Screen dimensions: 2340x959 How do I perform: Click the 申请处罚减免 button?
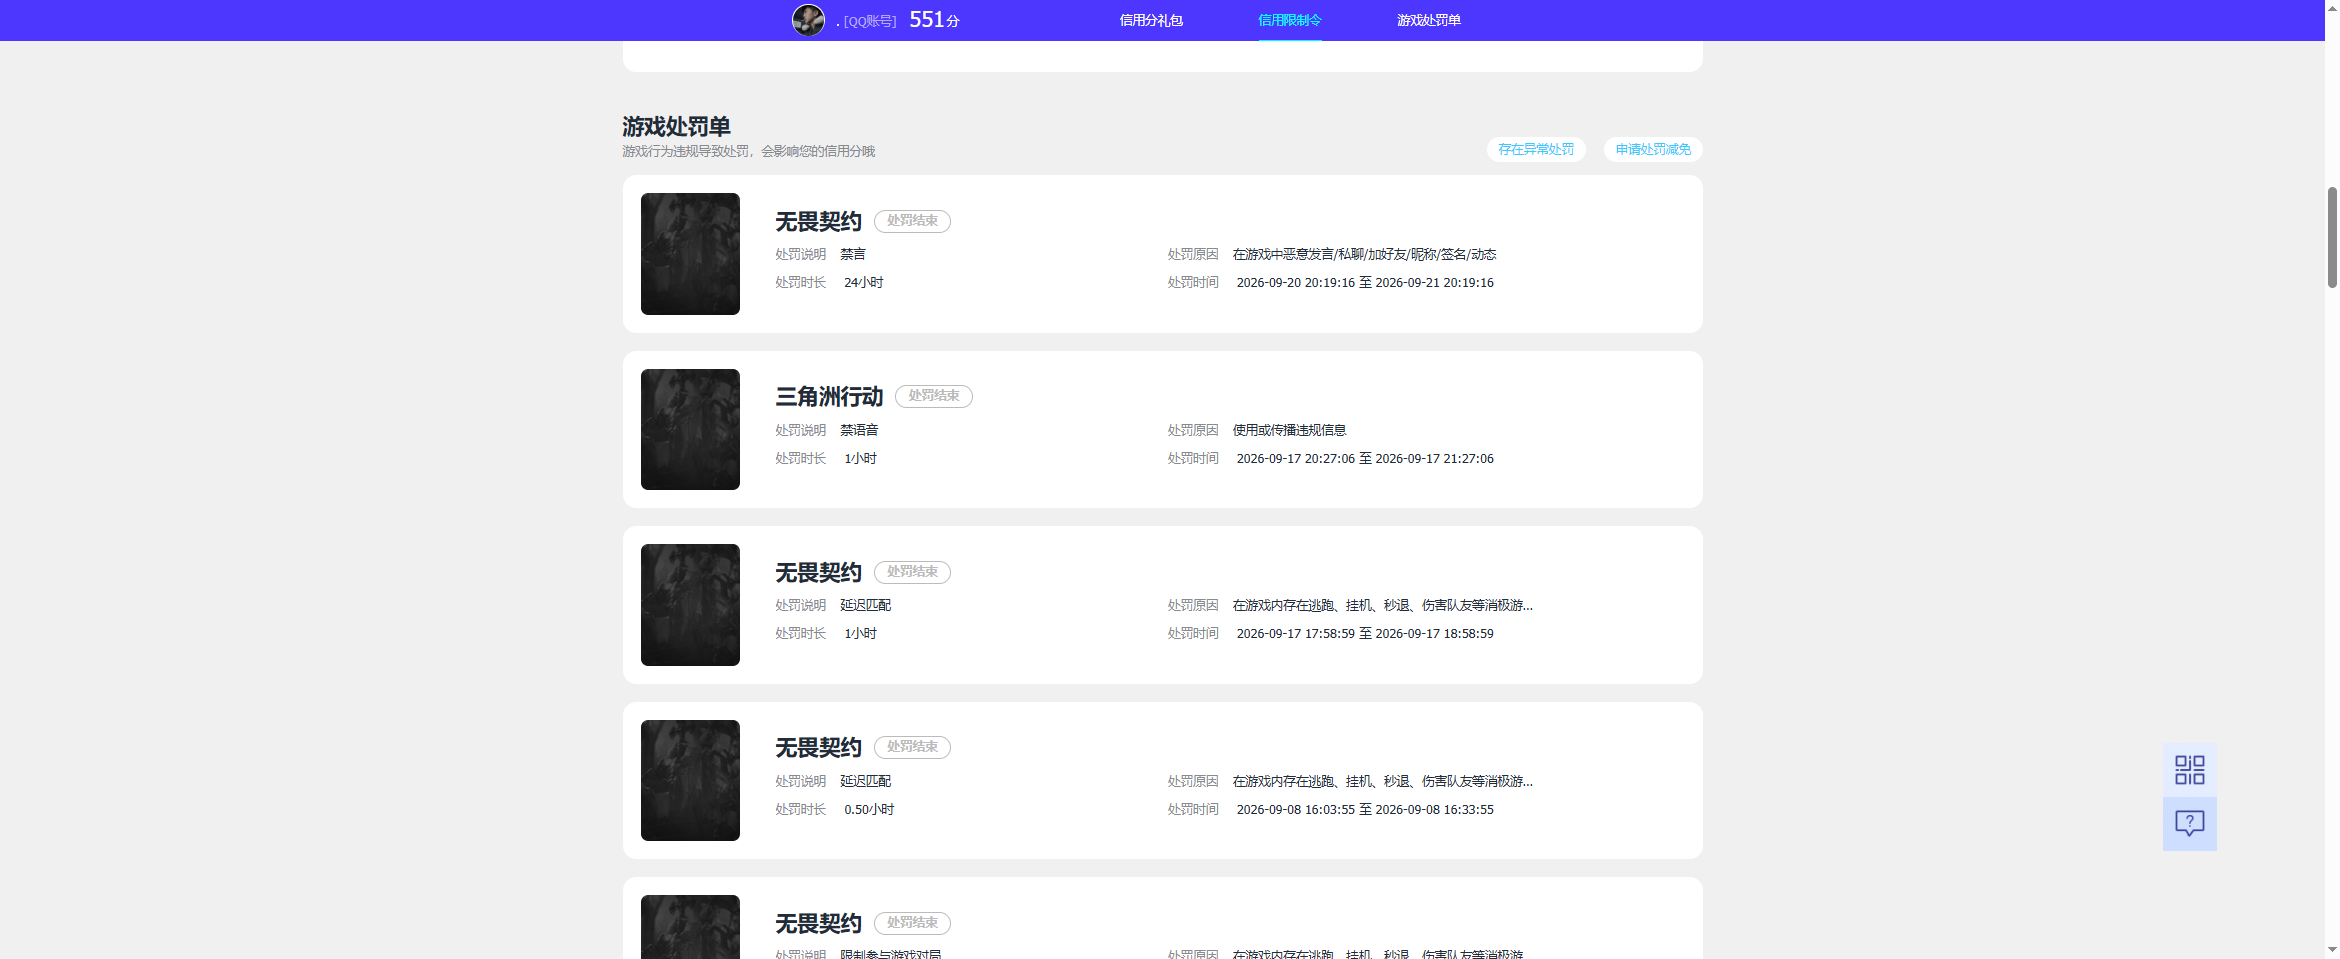(1653, 149)
